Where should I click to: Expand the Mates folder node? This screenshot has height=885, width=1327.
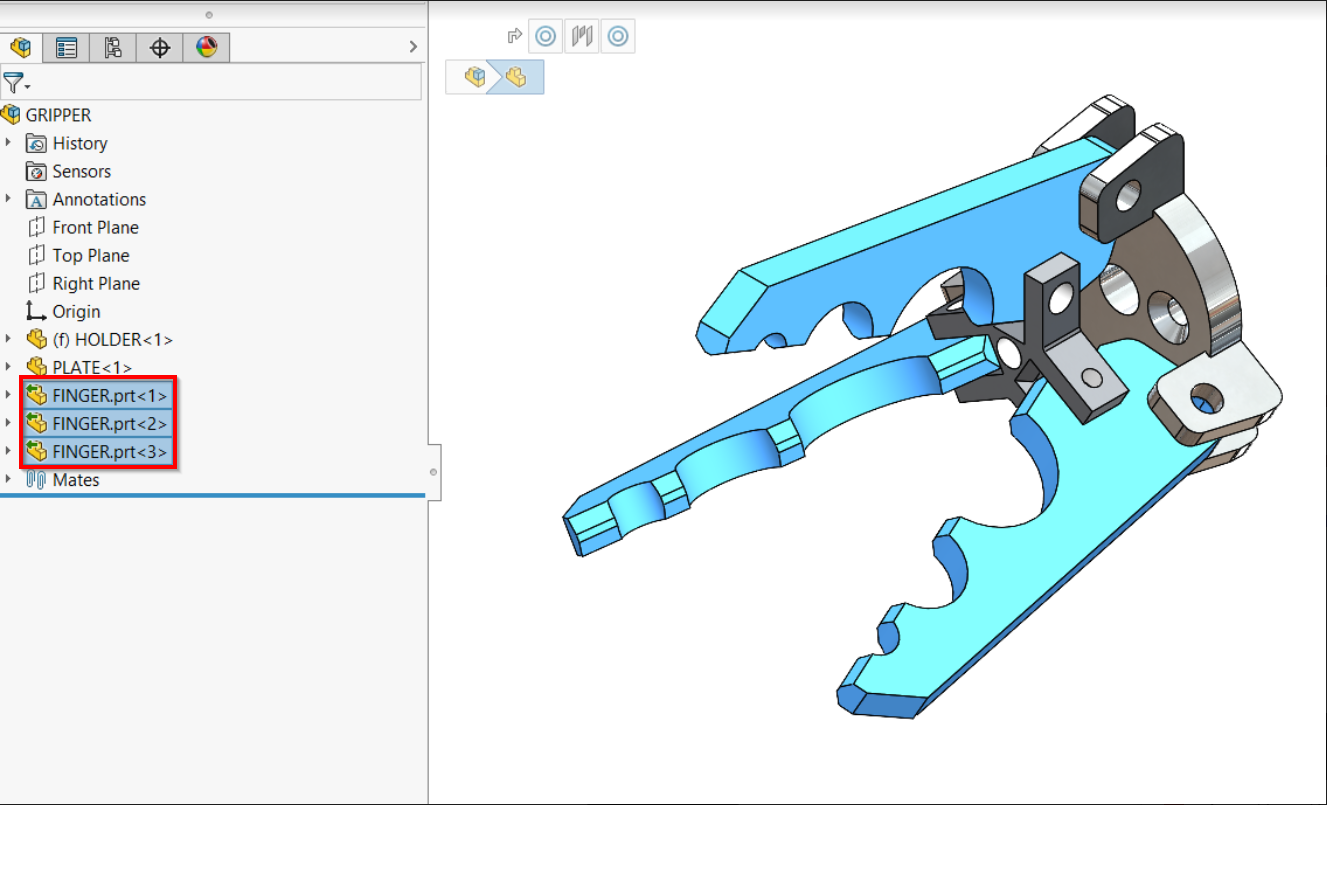click(x=9, y=479)
